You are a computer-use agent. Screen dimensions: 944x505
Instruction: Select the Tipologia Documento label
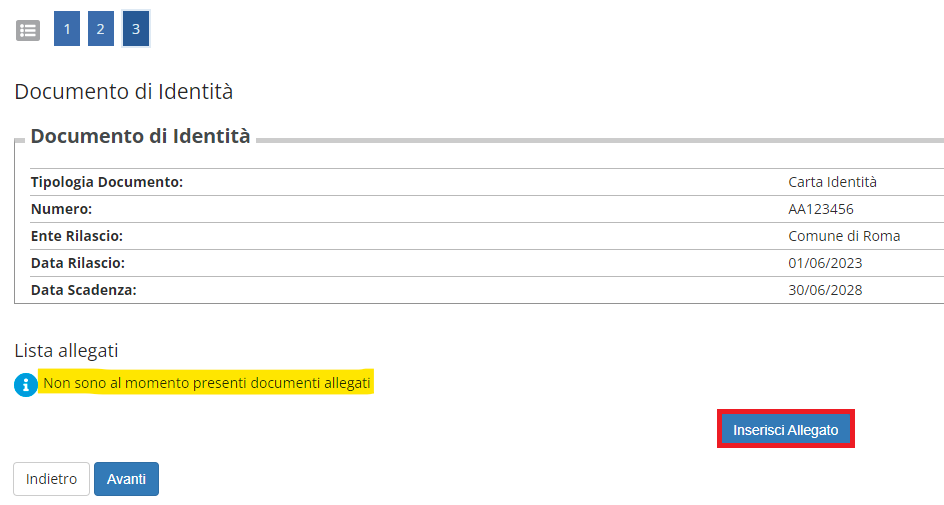point(107,182)
